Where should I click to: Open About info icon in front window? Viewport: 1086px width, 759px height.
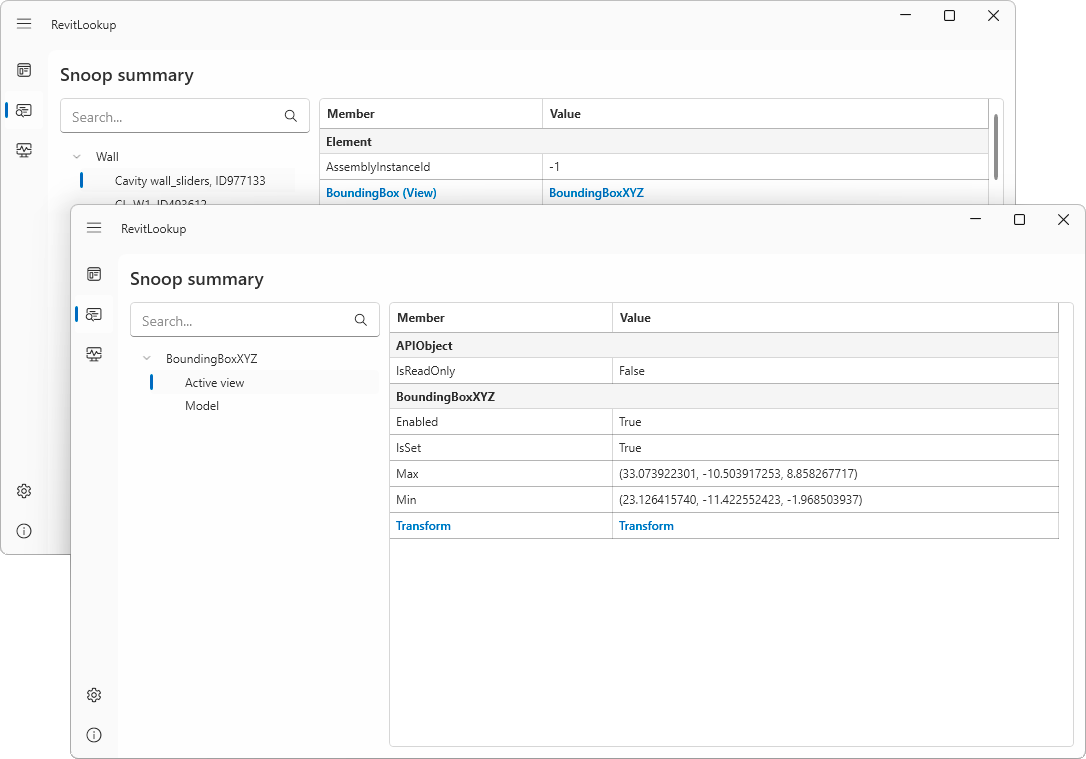click(94, 735)
